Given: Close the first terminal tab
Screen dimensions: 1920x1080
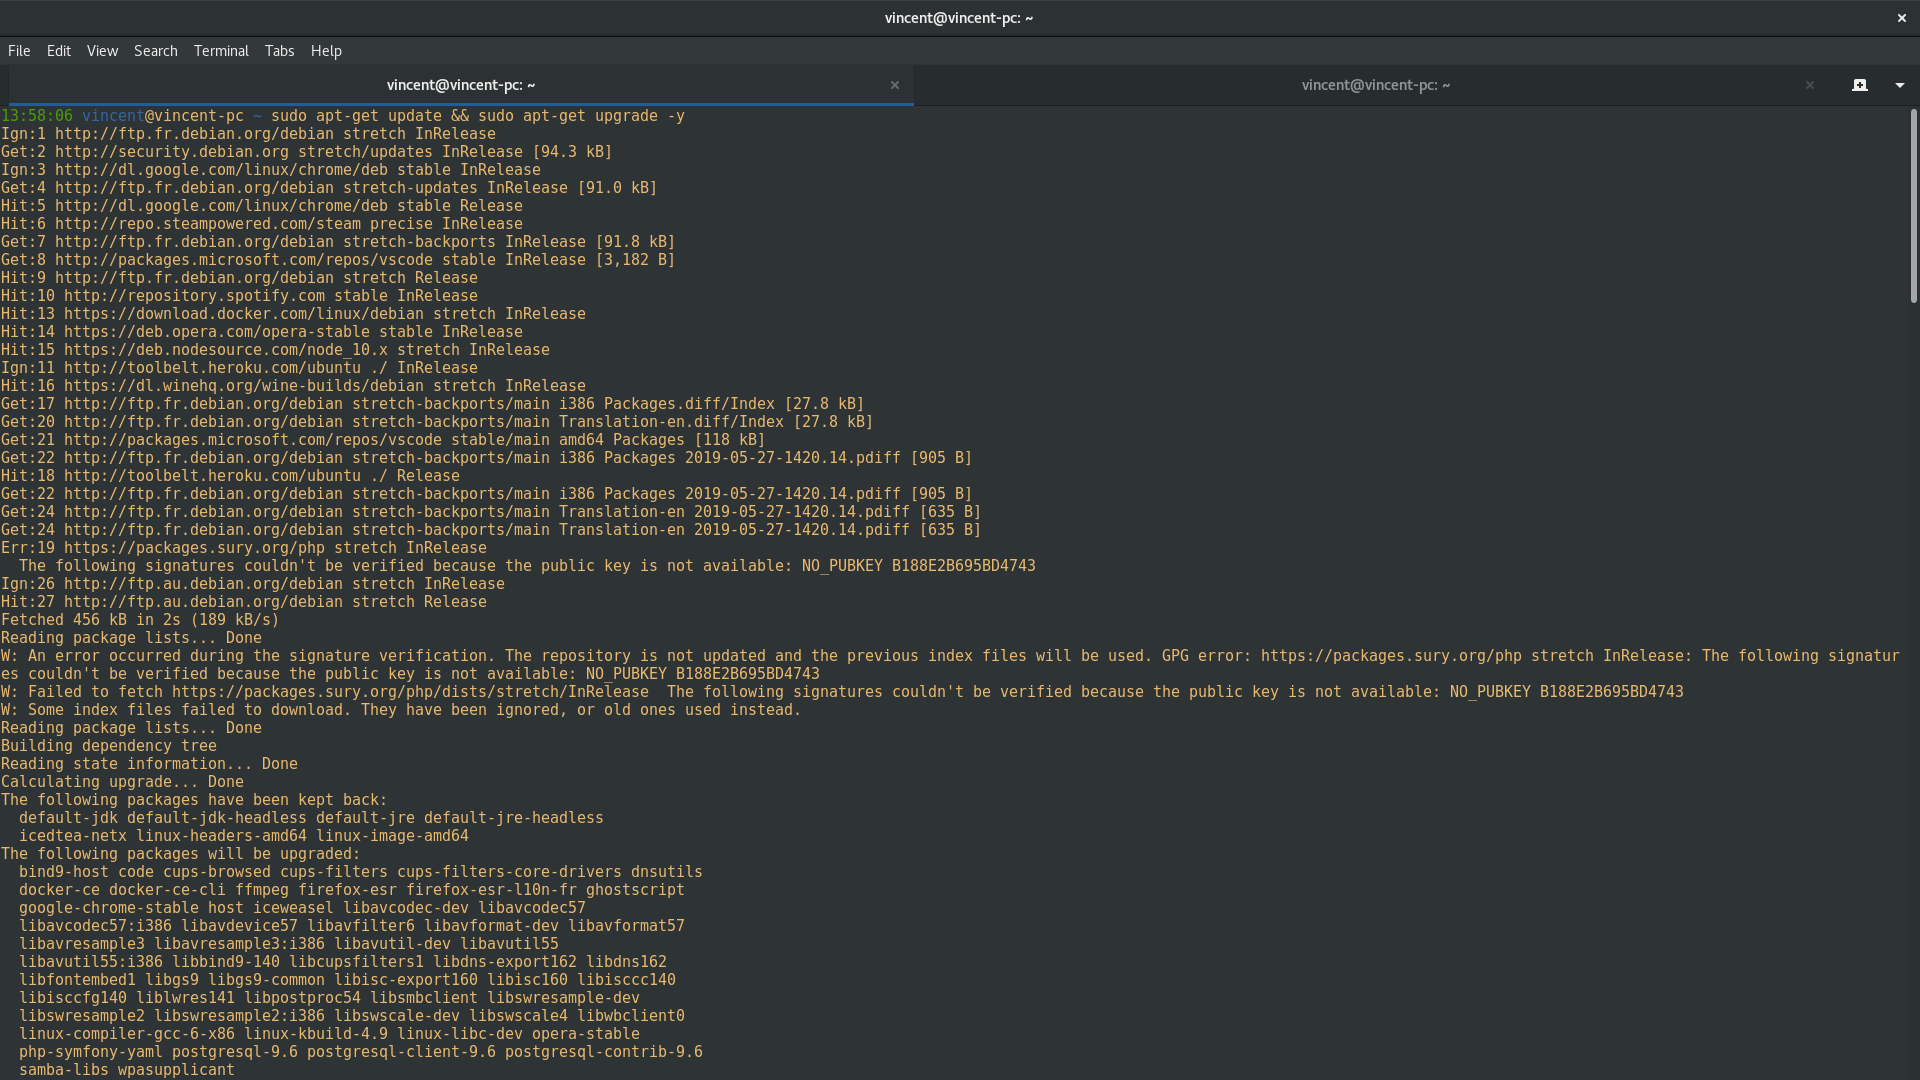Looking at the screenshot, I should click(x=895, y=85).
